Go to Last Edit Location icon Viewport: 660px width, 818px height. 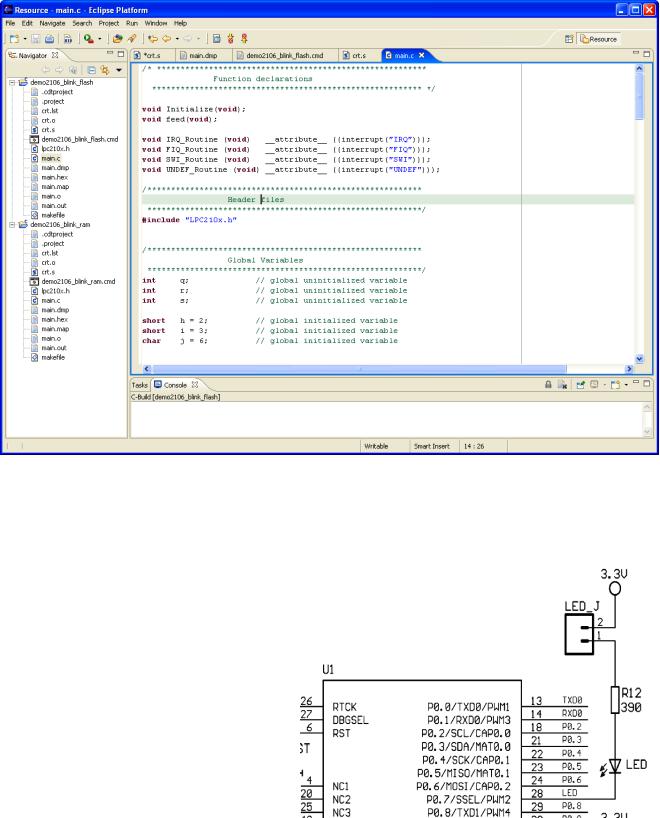pos(153,39)
